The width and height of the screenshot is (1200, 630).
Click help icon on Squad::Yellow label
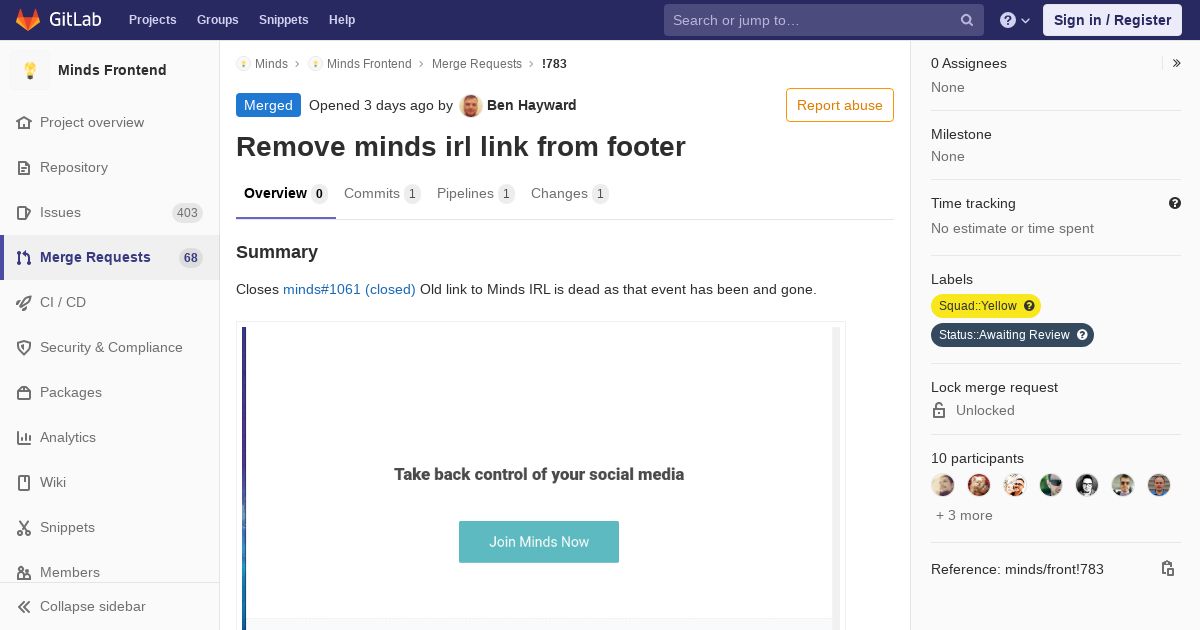point(1029,306)
